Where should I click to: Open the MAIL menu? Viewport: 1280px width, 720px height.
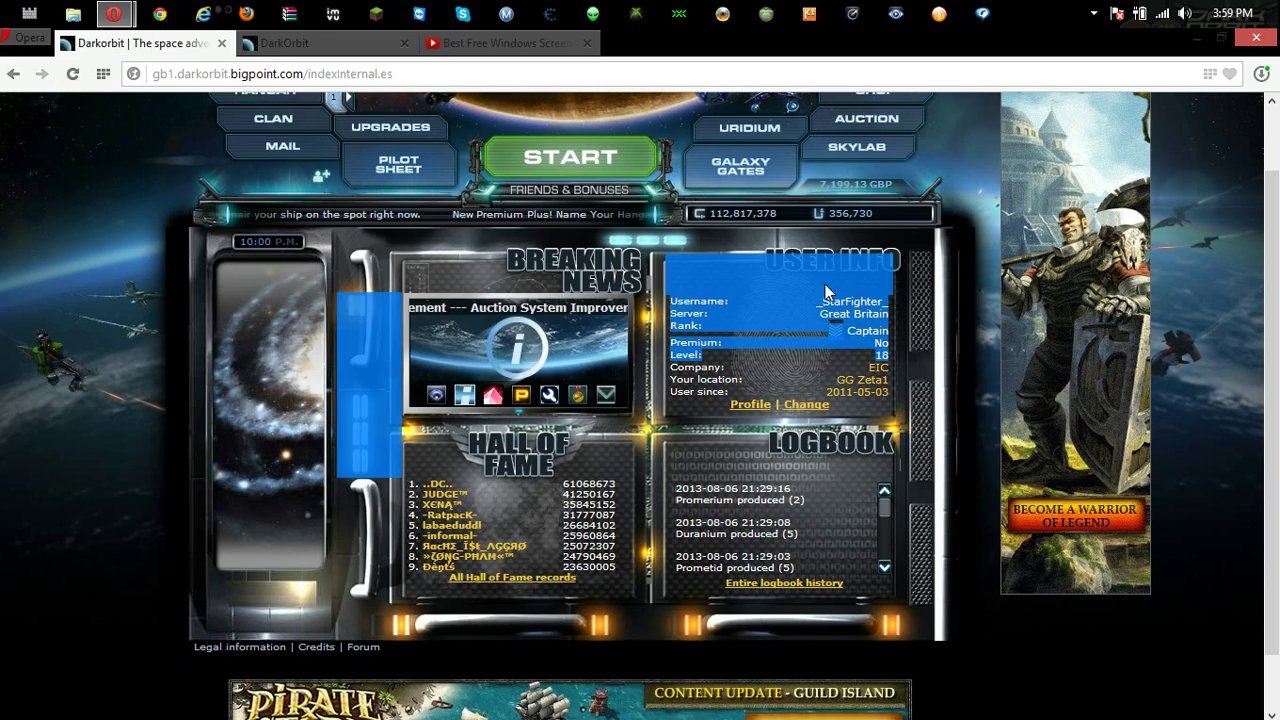coord(282,146)
